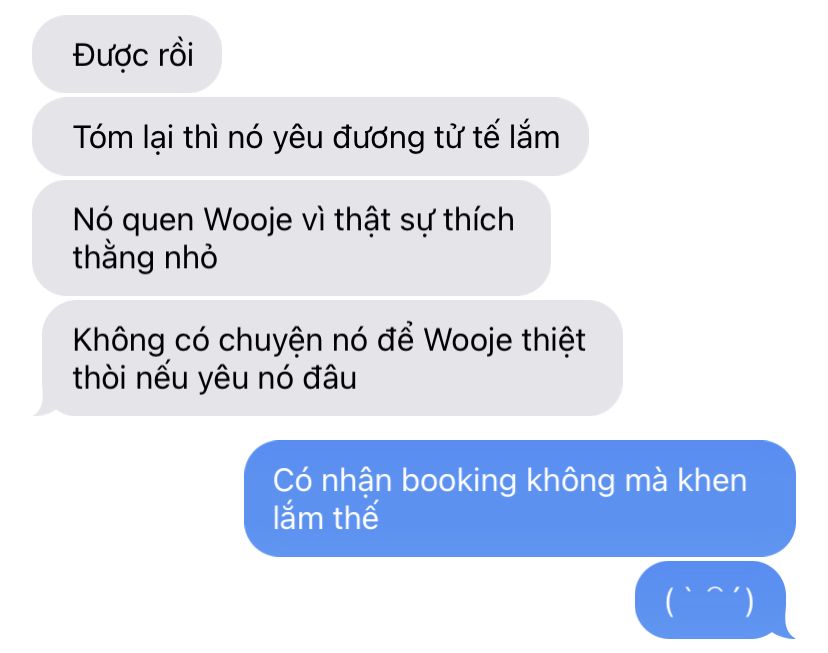
Task: Click "Wooje" in the "Không có chuyện" message
Action: [468, 340]
